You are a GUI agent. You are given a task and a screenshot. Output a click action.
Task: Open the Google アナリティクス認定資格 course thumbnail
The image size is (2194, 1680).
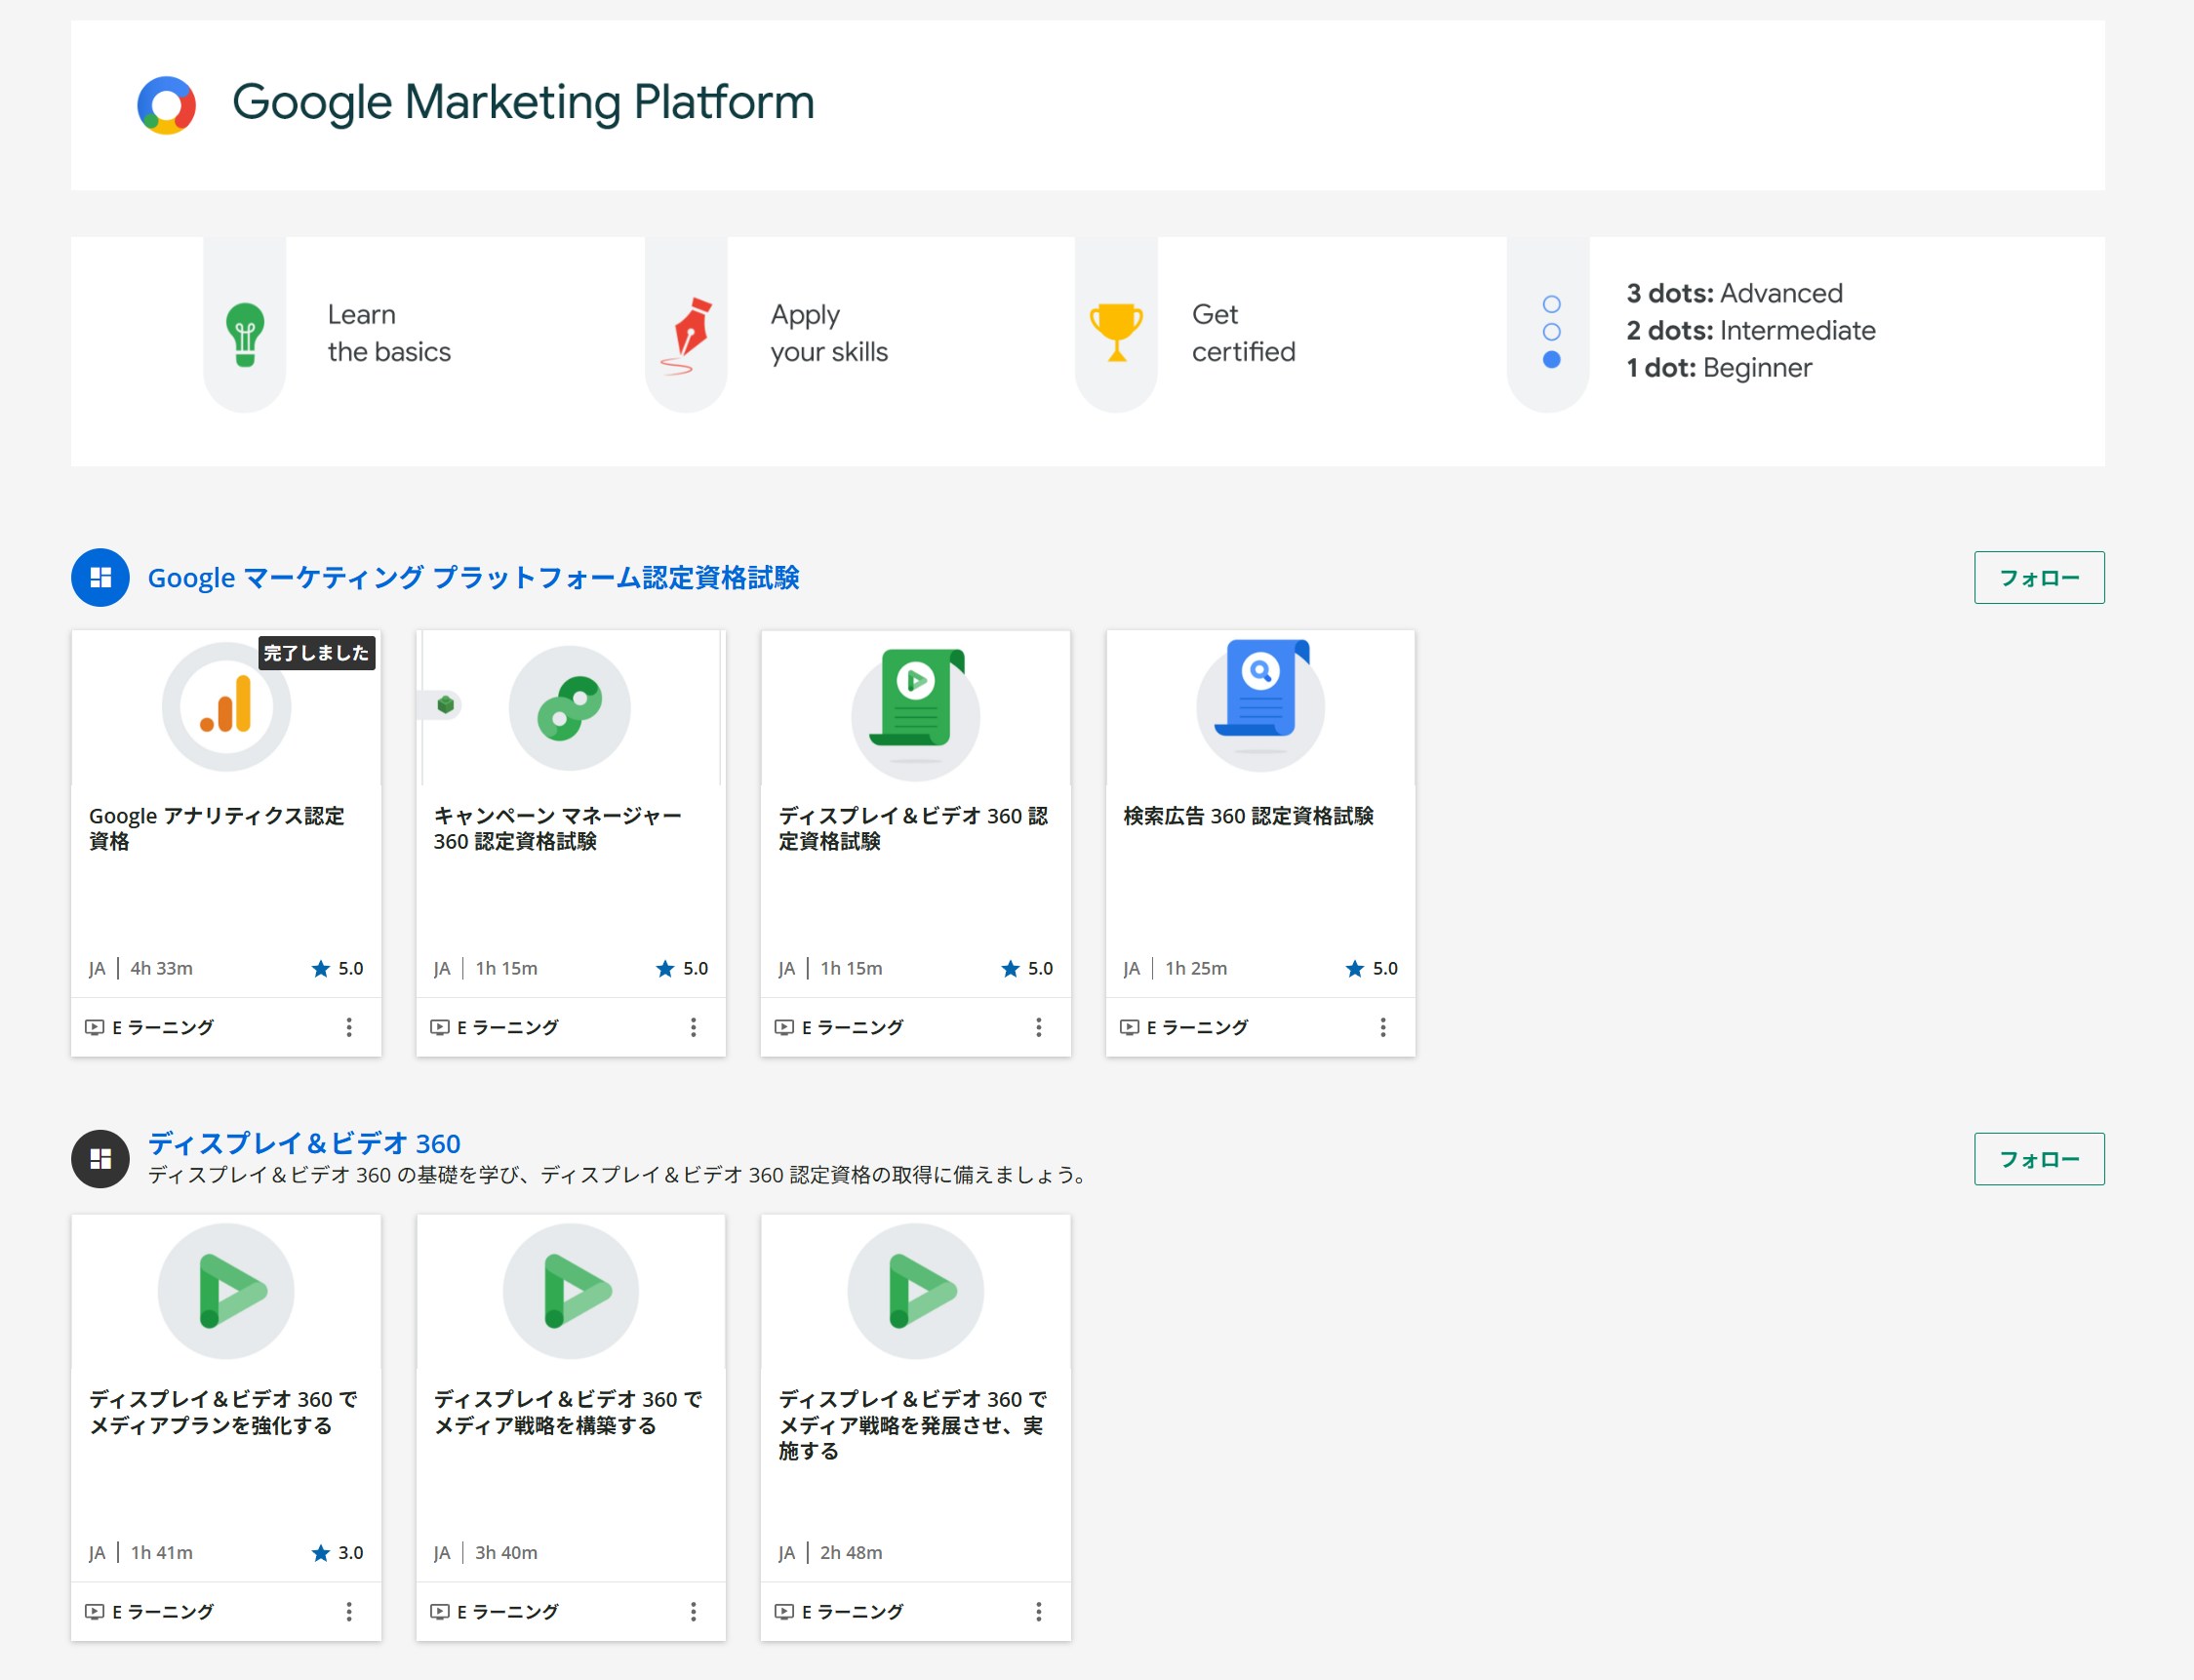[226, 707]
